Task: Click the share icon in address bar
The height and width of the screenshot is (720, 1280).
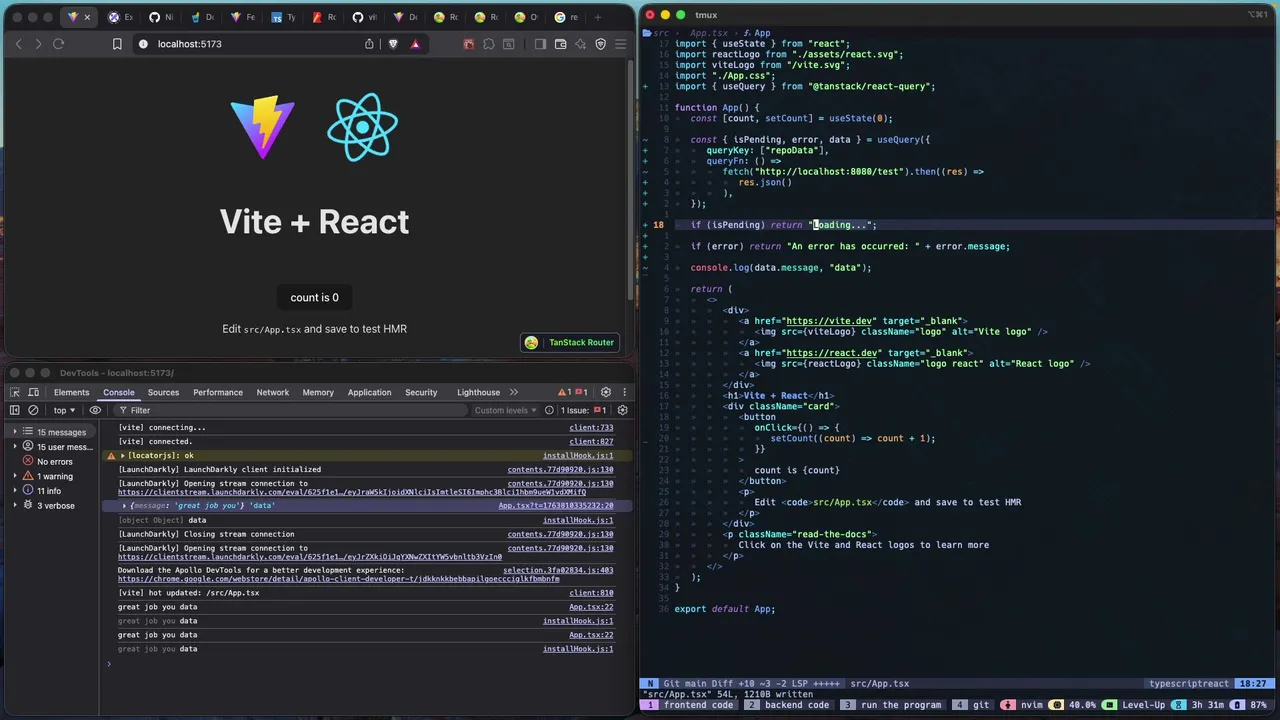Action: click(x=369, y=44)
